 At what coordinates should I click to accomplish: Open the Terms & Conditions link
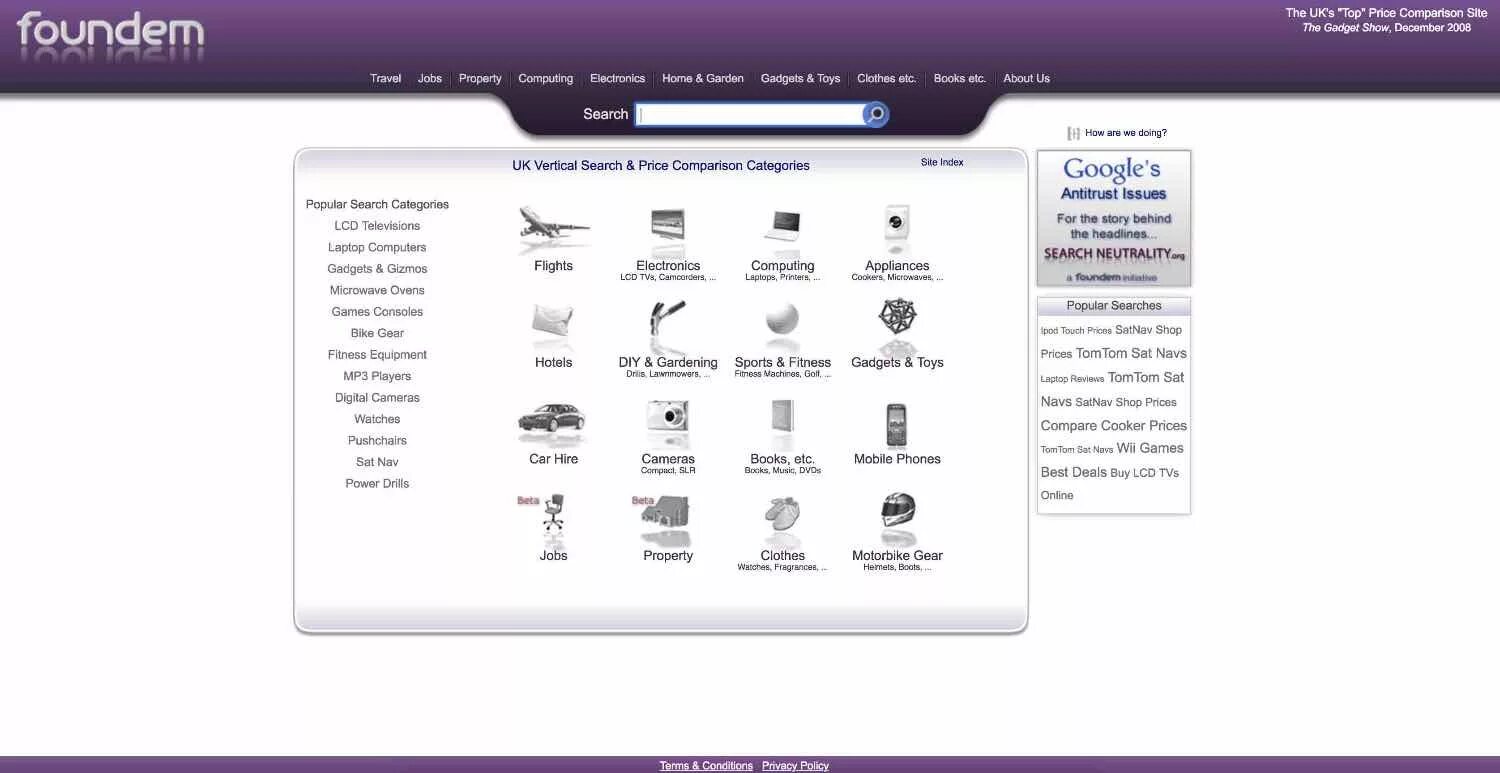coord(706,766)
